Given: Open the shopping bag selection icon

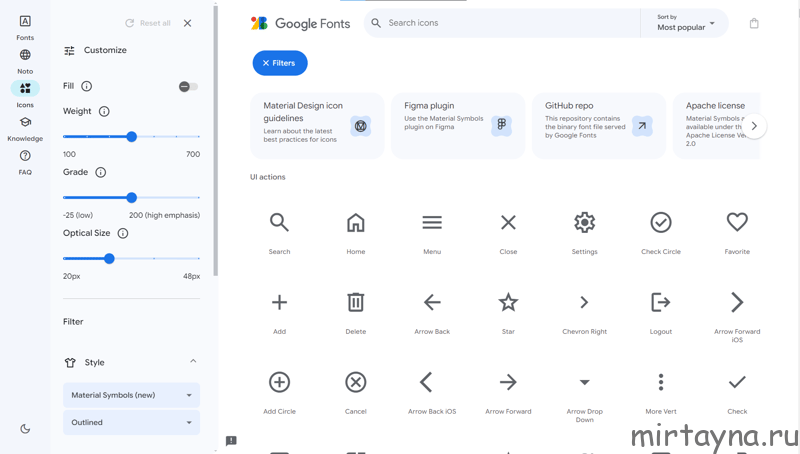Looking at the screenshot, I should (754, 23).
